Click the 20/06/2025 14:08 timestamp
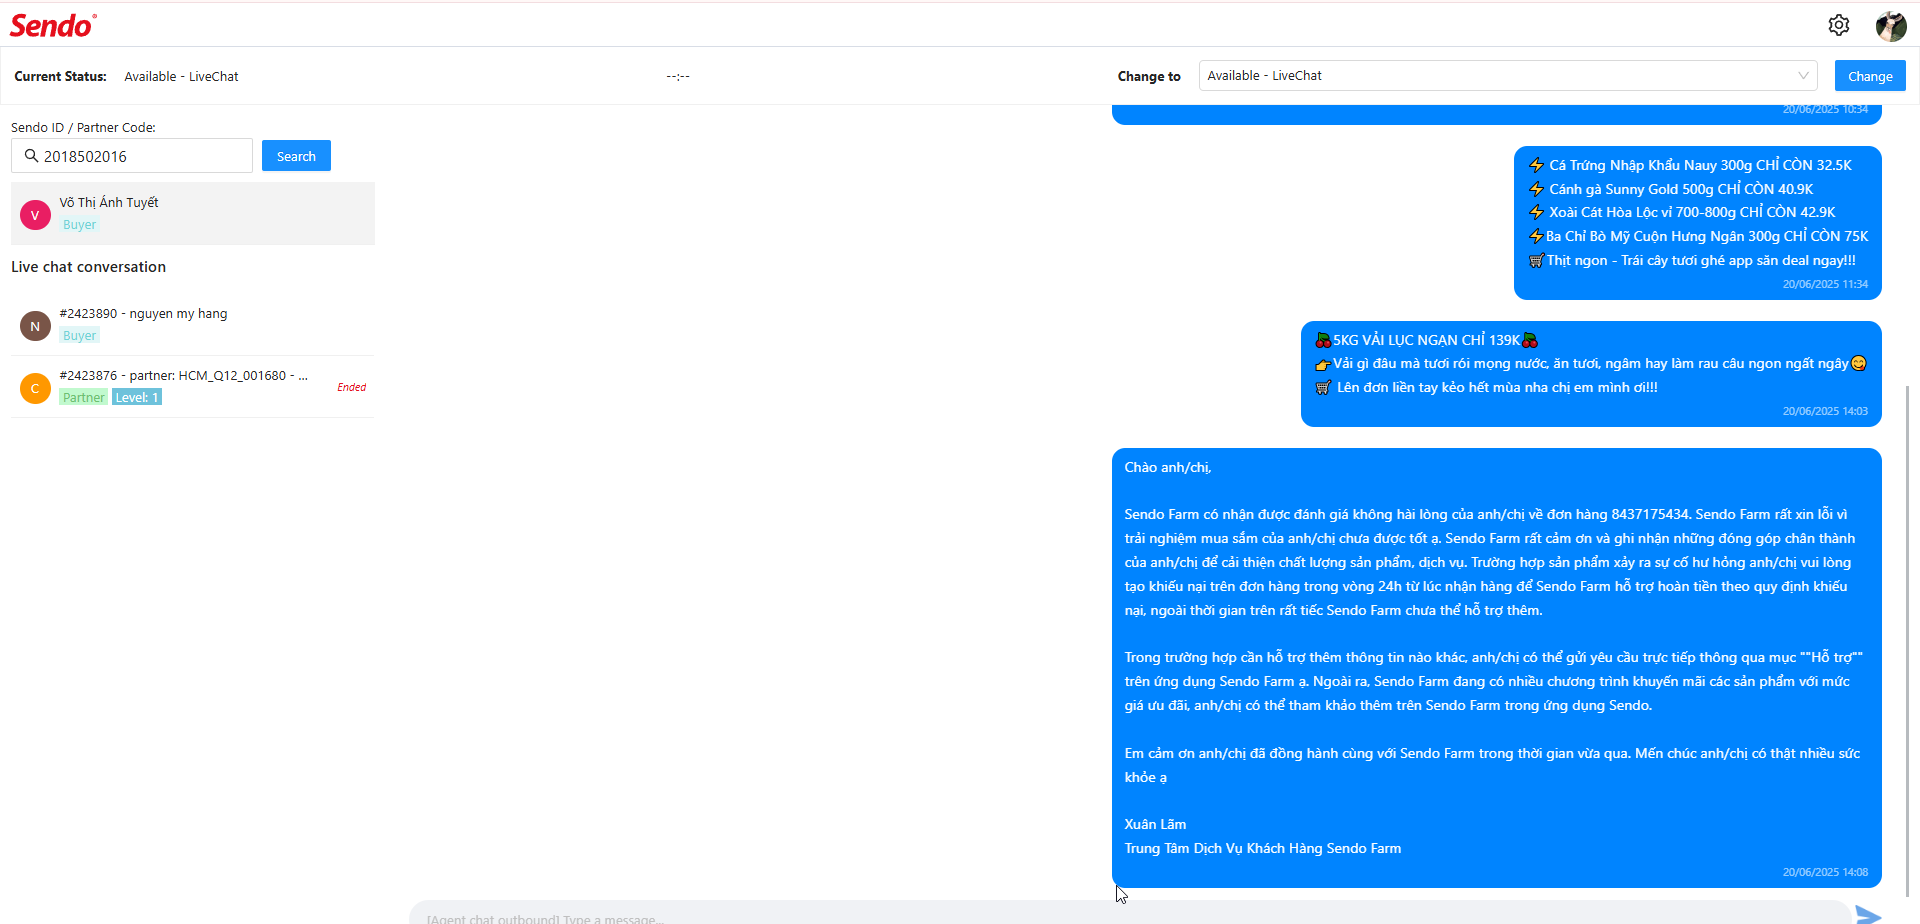Image resolution: width=1920 pixels, height=924 pixels. click(1825, 872)
